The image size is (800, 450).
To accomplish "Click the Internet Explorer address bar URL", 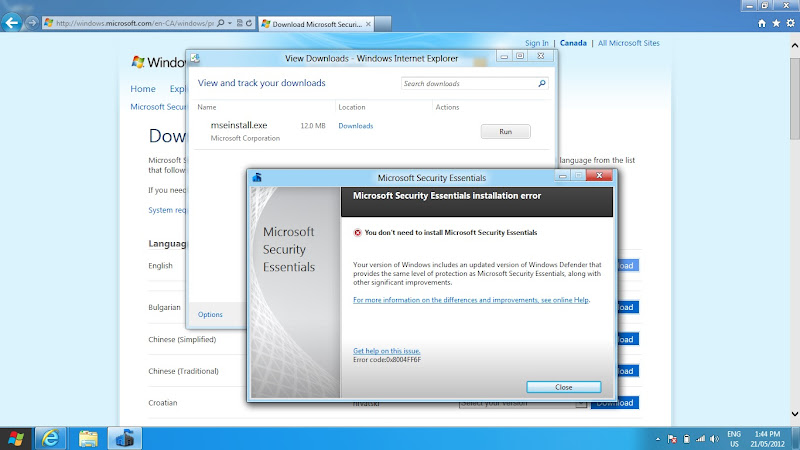I will tap(135, 23).
